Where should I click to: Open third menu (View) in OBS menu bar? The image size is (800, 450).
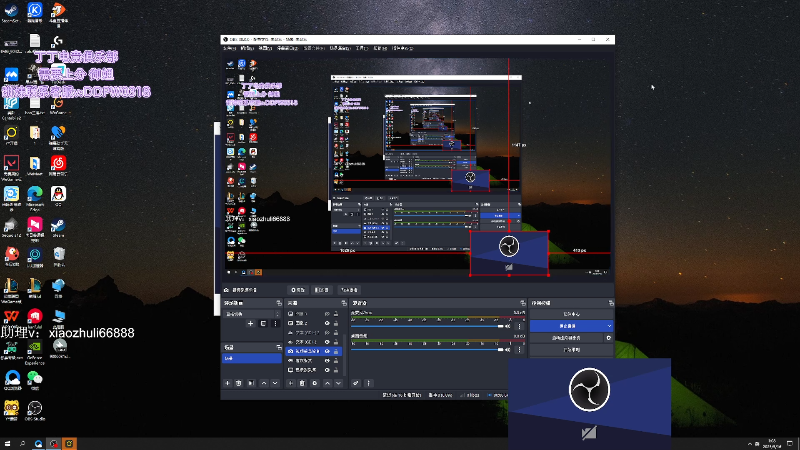[x=265, y=48]
